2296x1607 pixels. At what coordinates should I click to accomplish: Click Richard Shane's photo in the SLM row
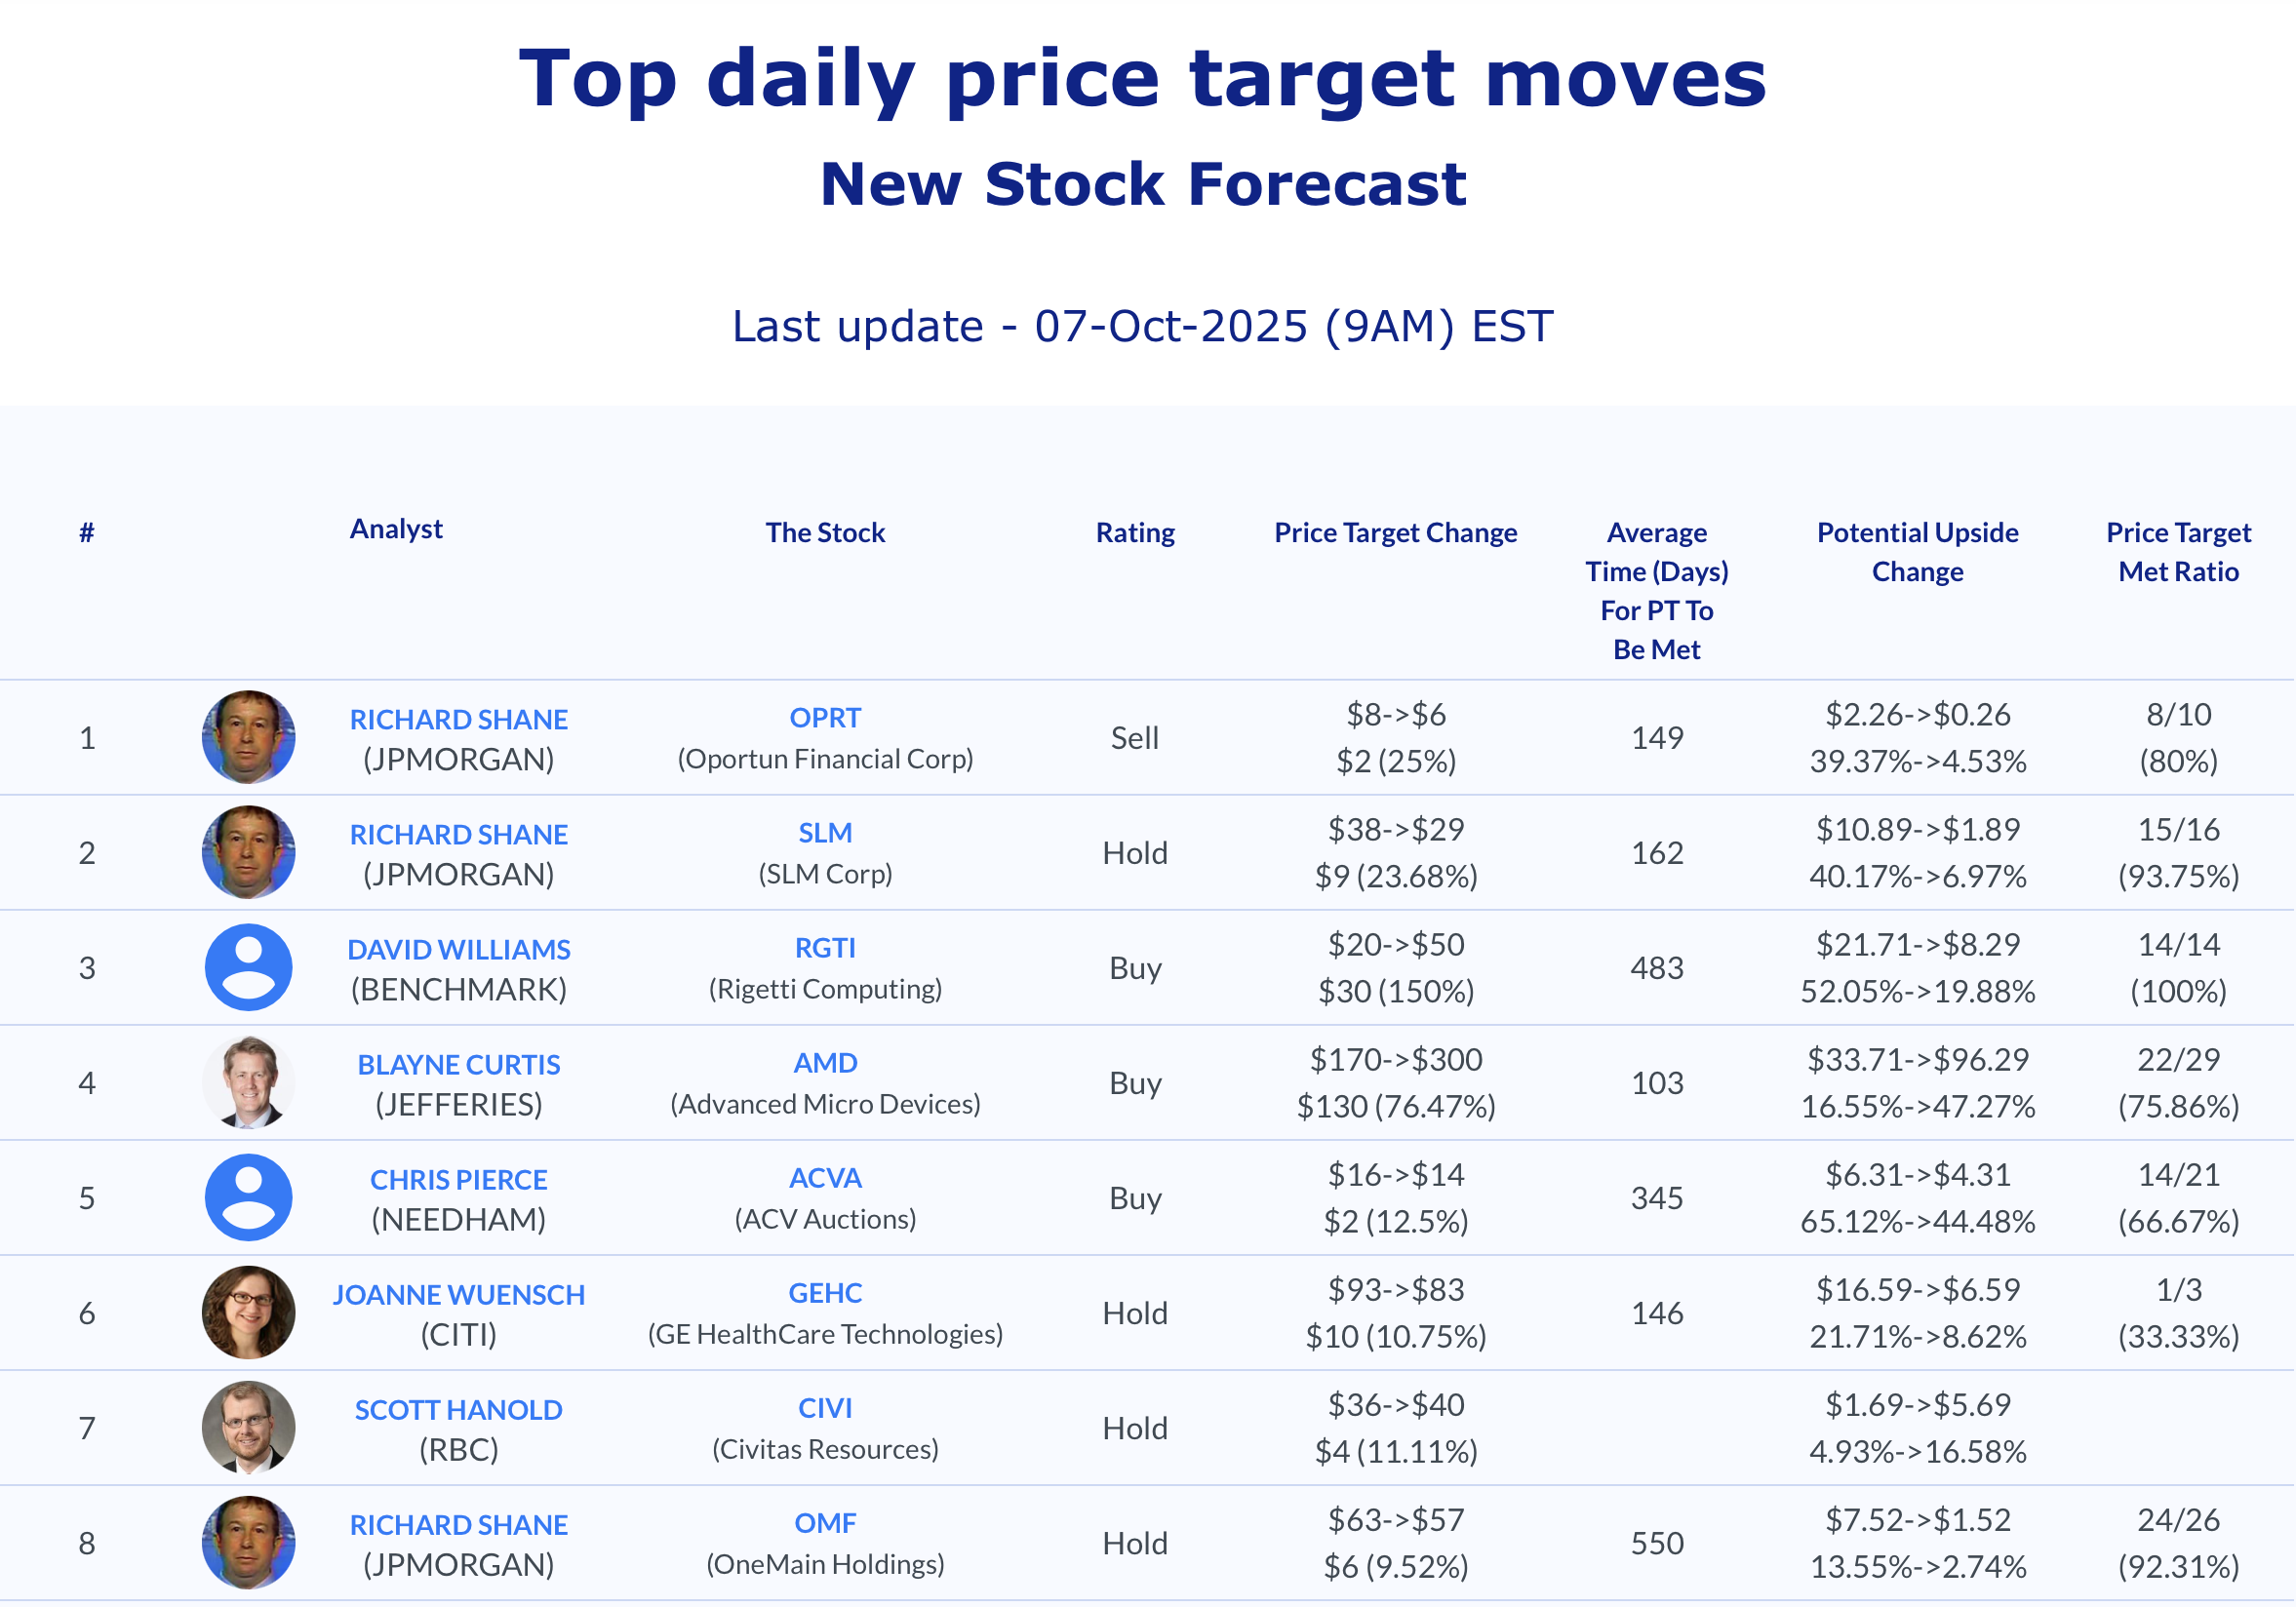(248, 852)
